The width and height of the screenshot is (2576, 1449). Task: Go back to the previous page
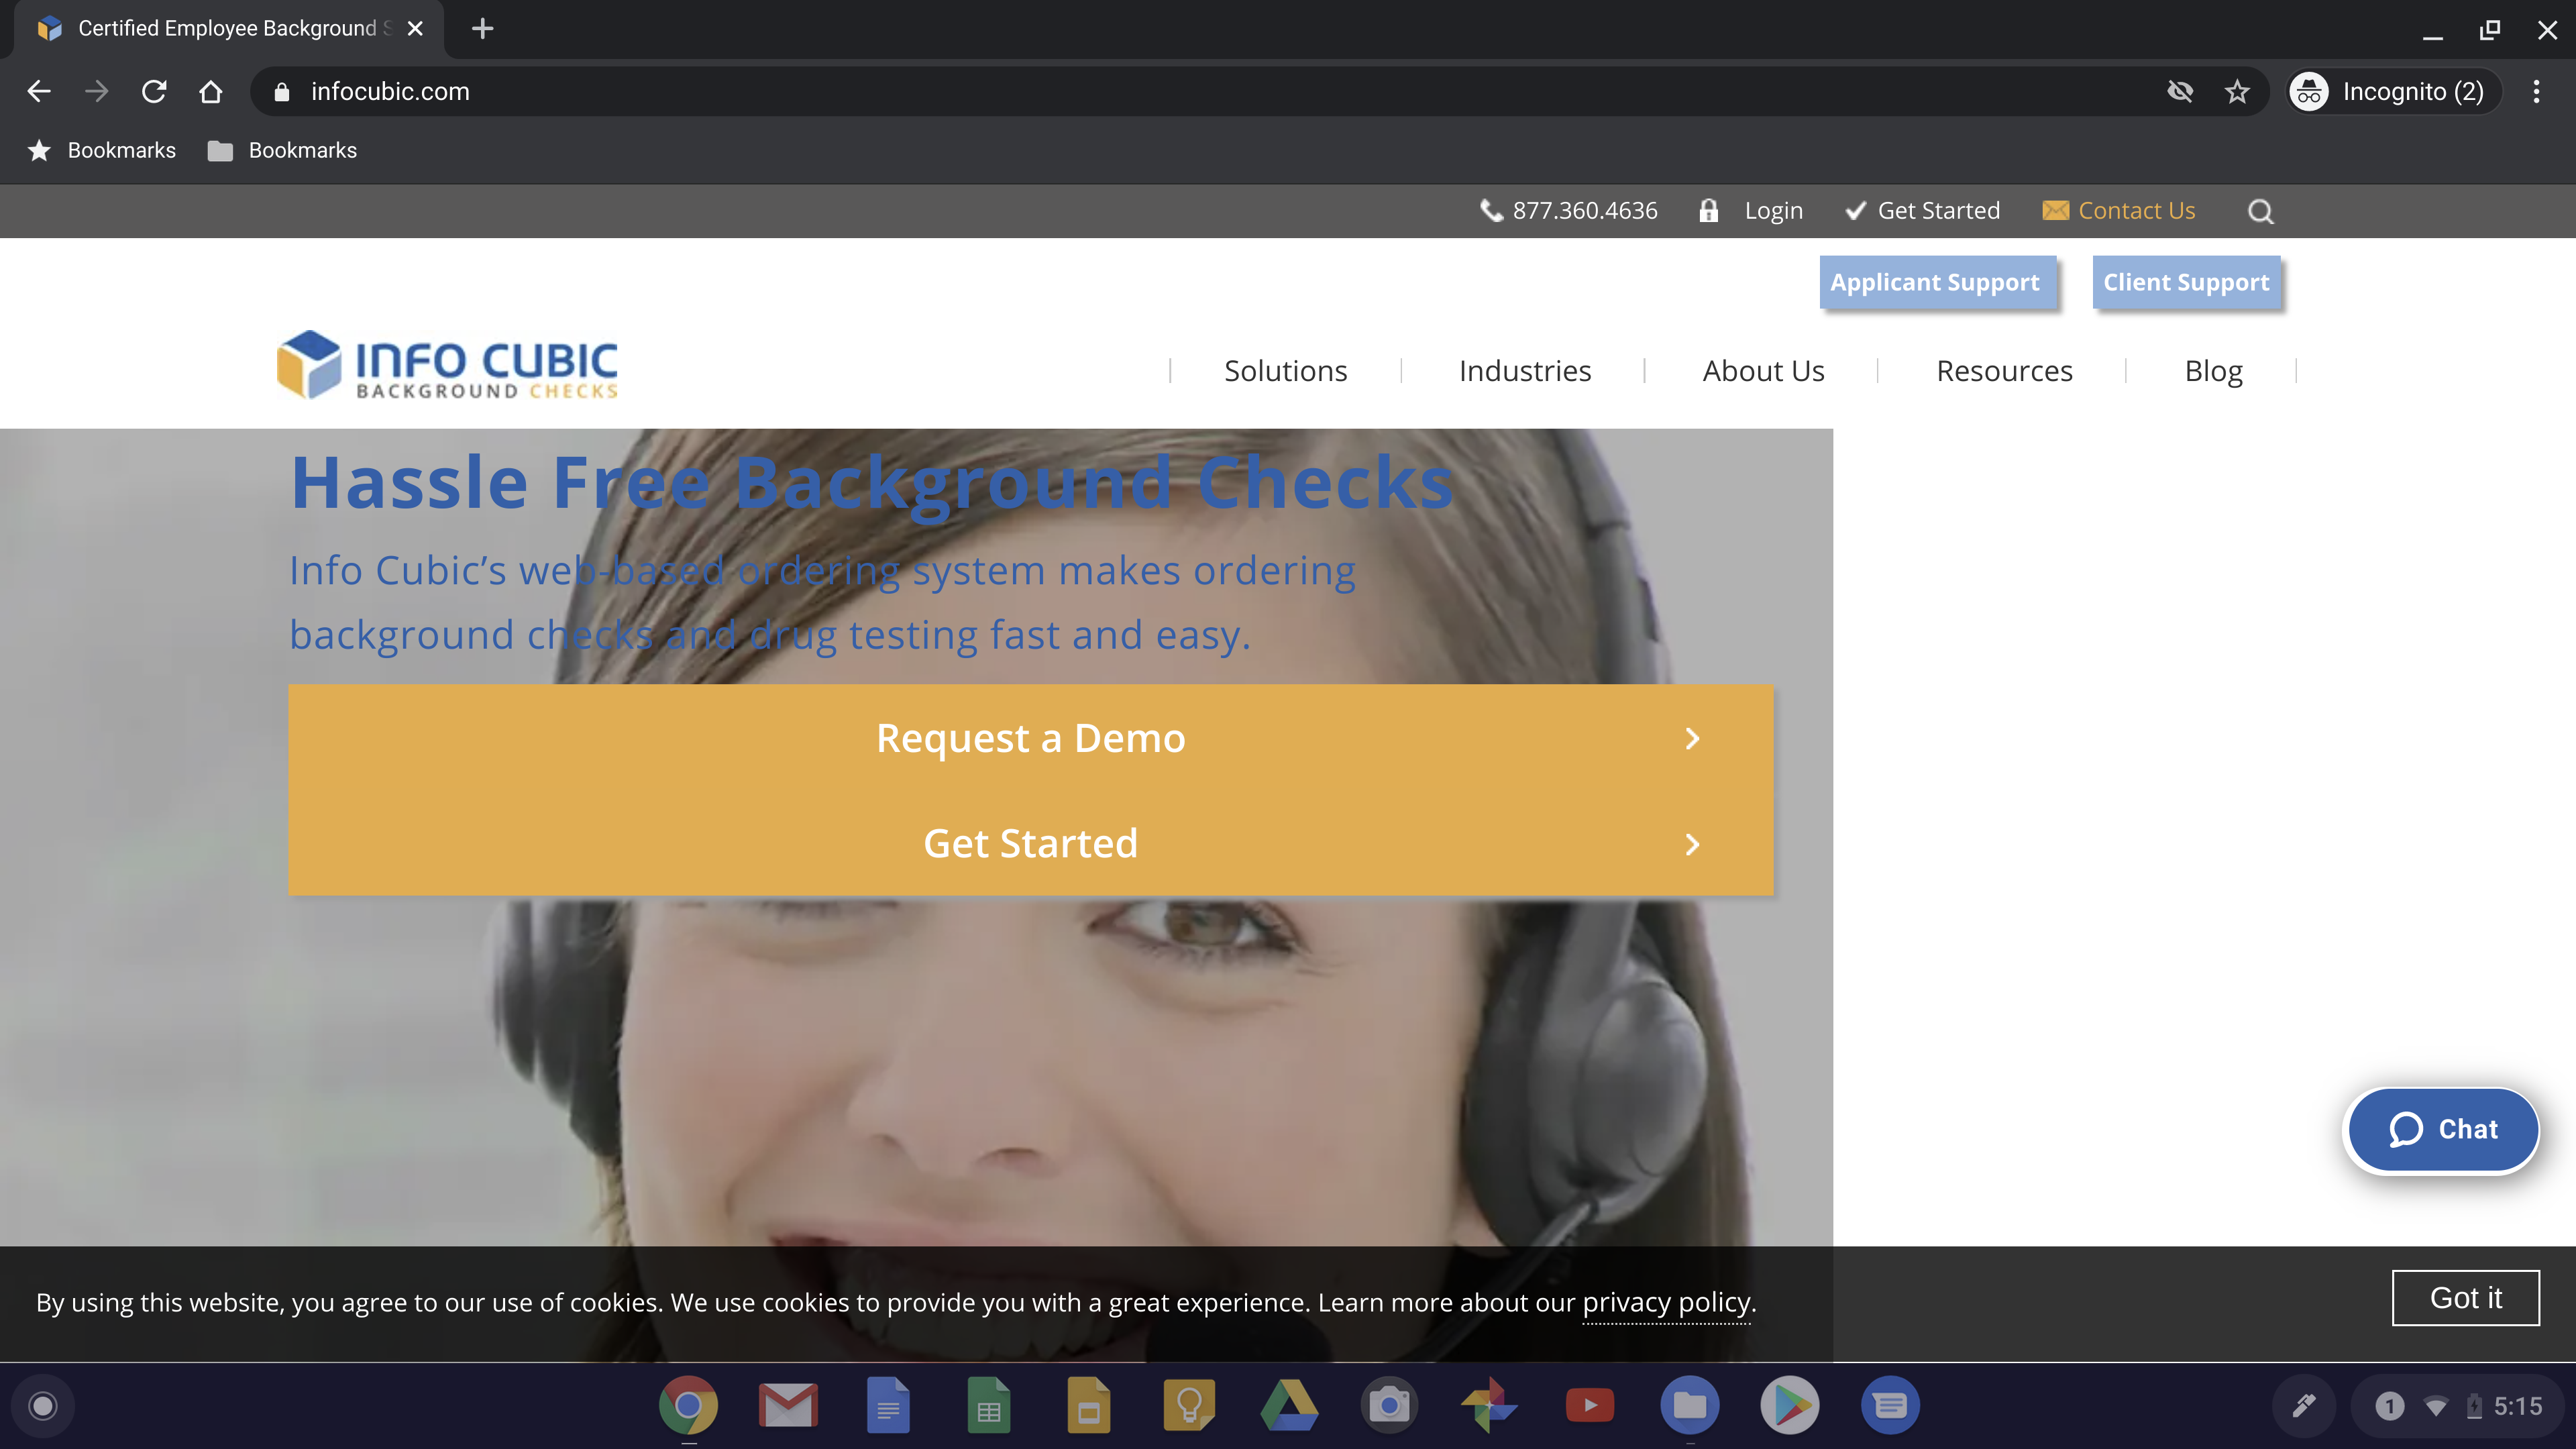39,91
